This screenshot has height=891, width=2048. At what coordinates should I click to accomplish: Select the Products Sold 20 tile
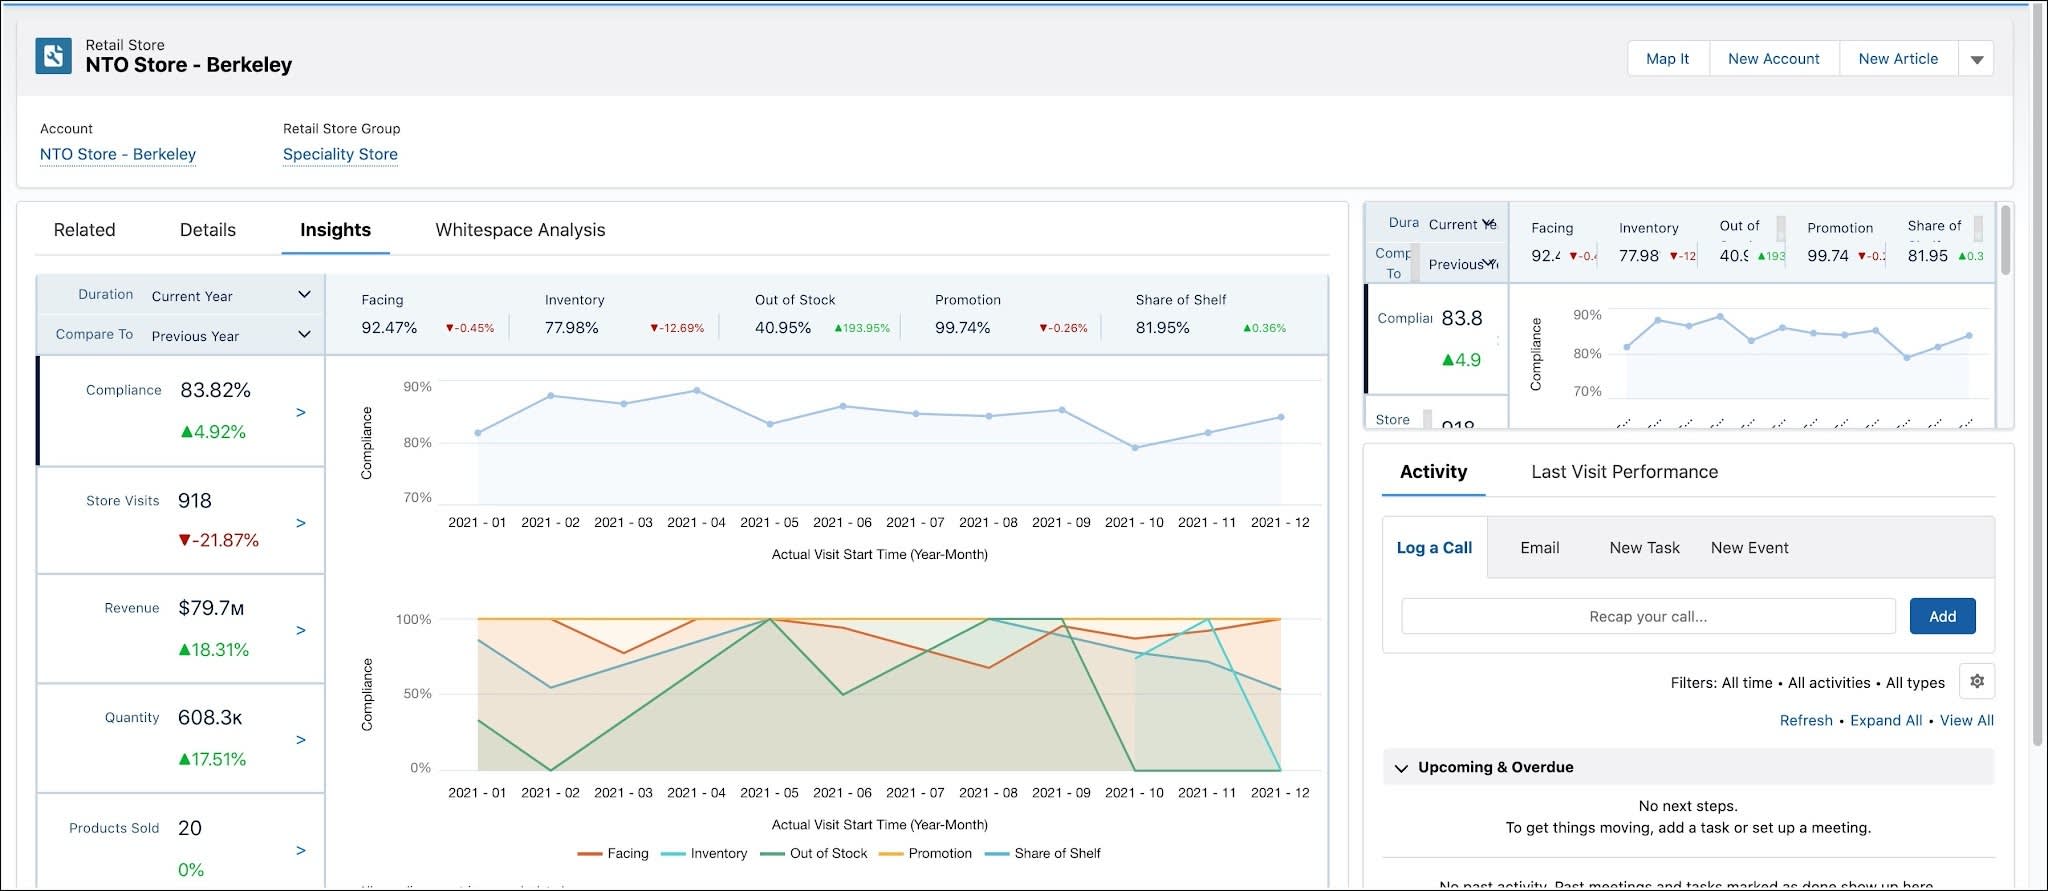181,842
